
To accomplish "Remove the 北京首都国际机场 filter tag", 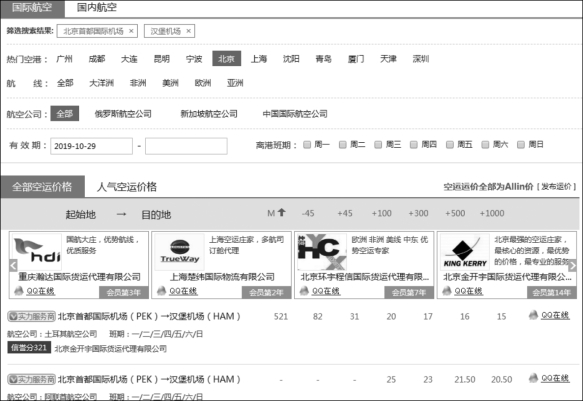I will point(131,31).
